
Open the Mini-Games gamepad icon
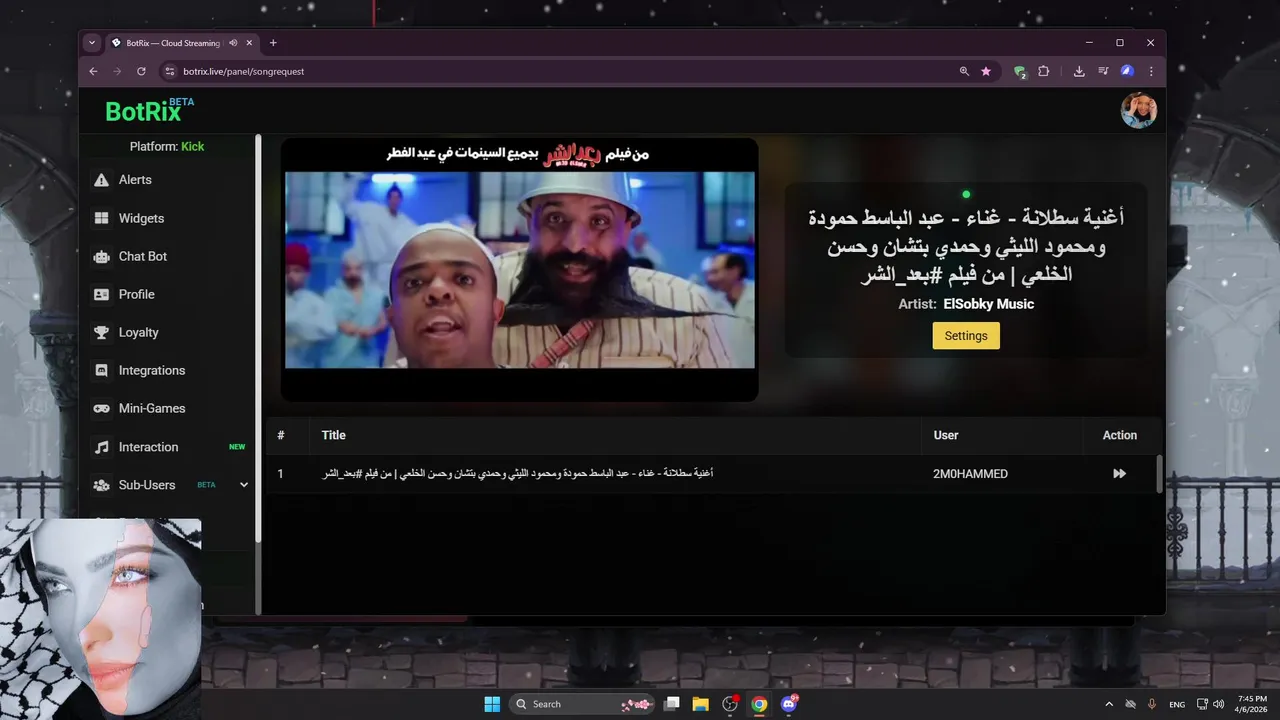[101, 408]
